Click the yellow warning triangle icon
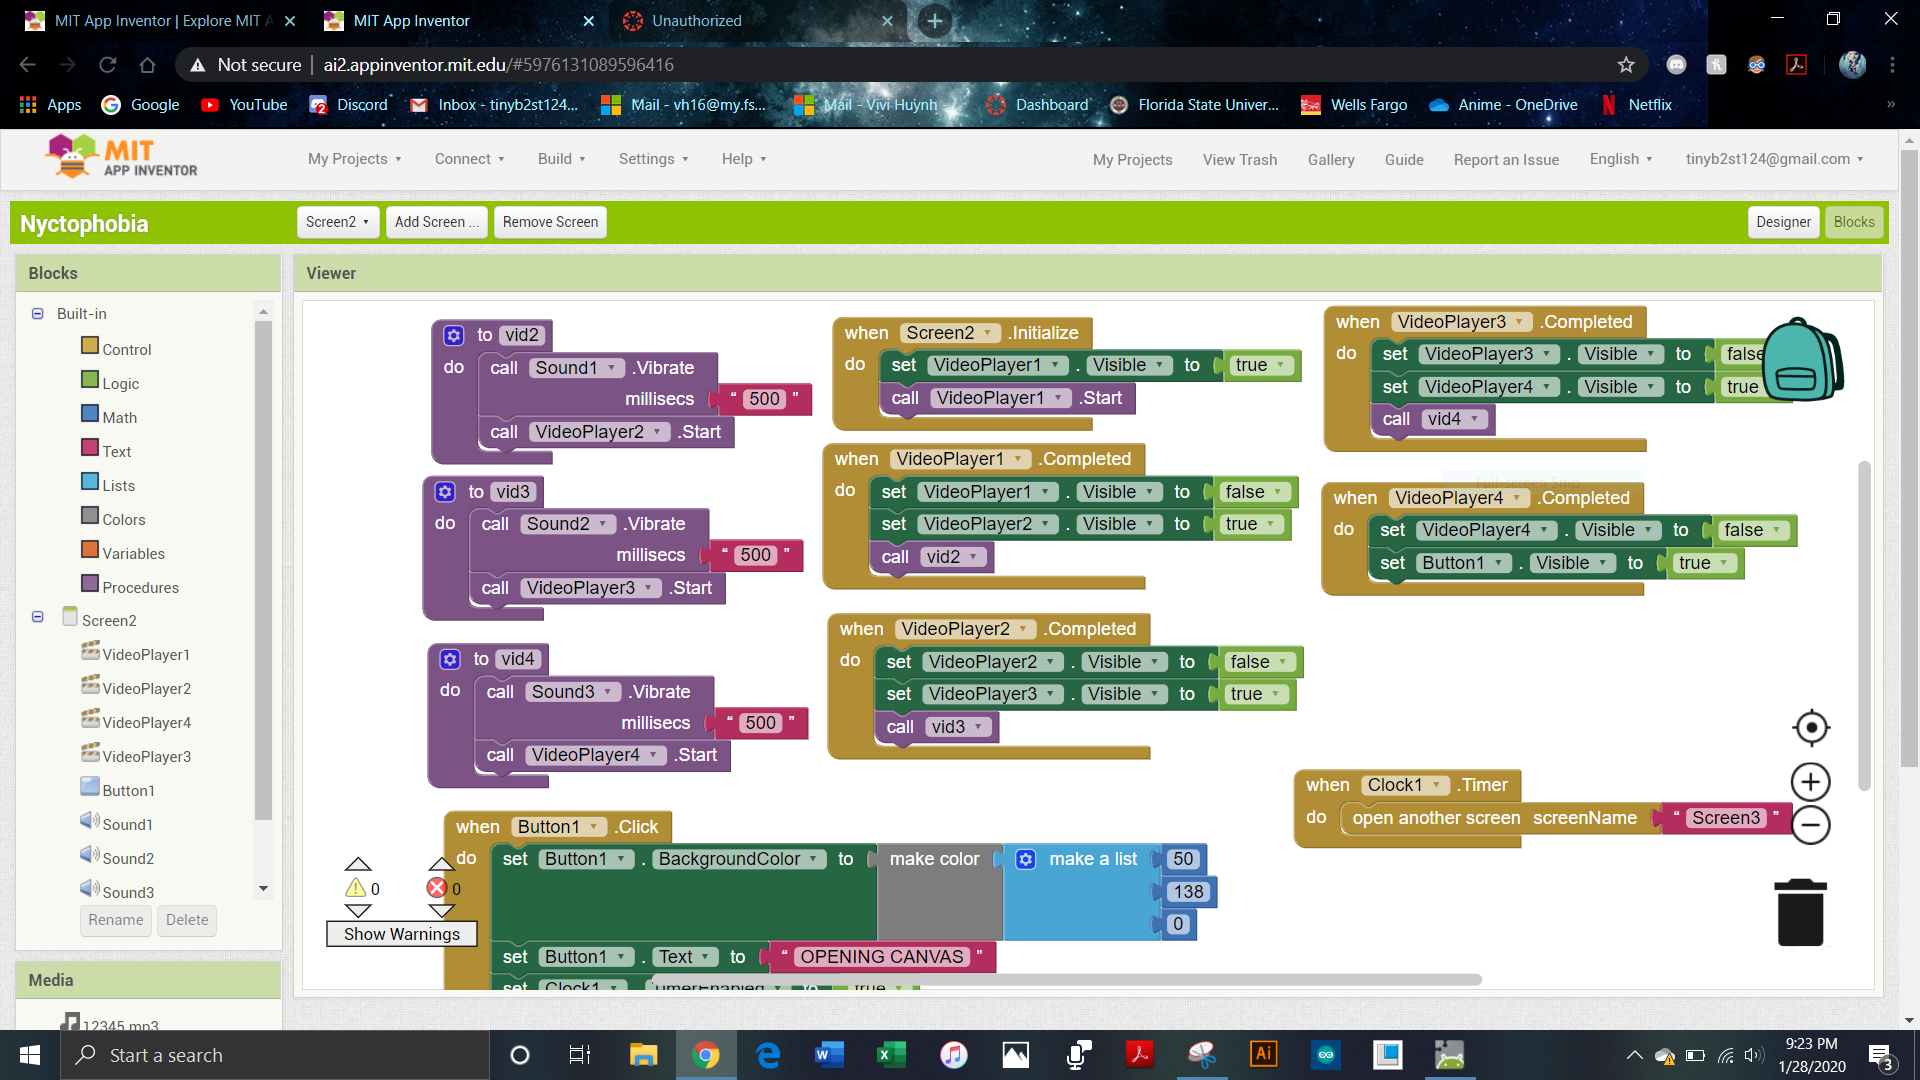Screen dimensions: 1920x1080 356,888
